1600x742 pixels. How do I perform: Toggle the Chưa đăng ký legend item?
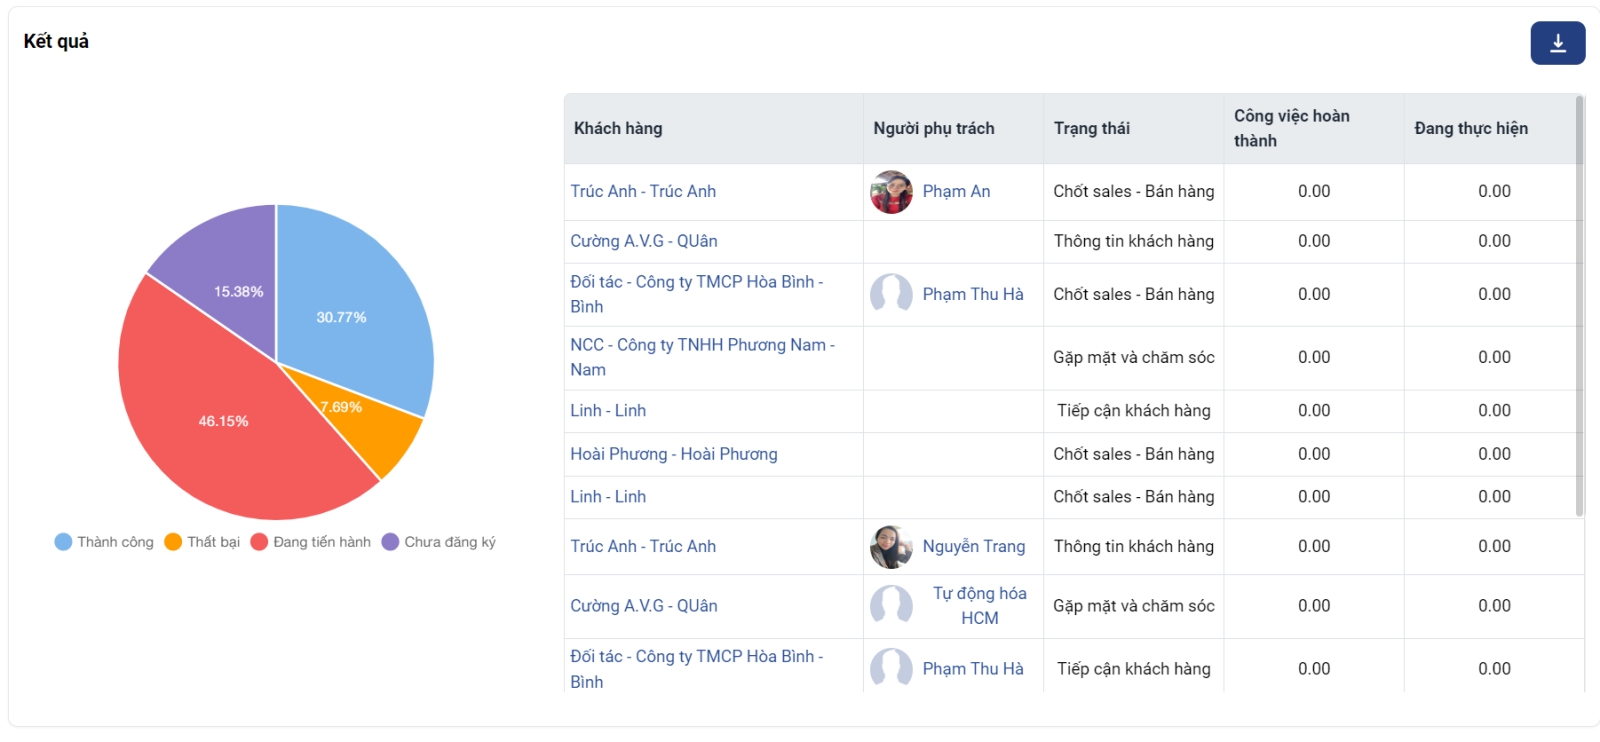(439, 542)
